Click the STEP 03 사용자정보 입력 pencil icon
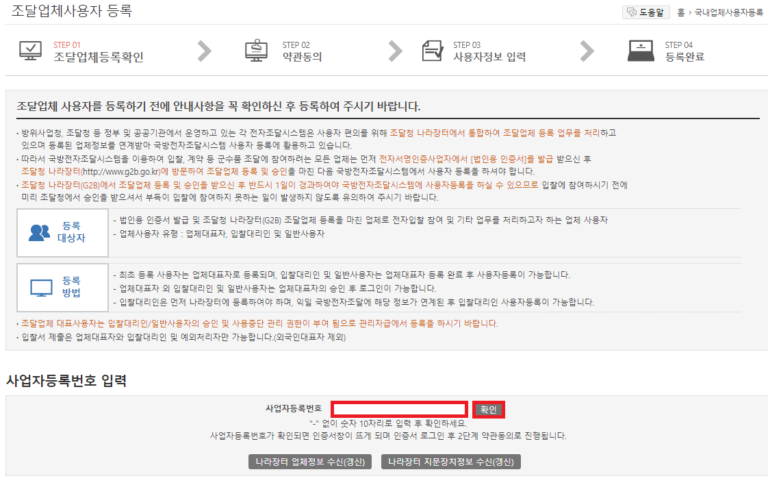The image size is (768, 498). [x=432, y=51]
